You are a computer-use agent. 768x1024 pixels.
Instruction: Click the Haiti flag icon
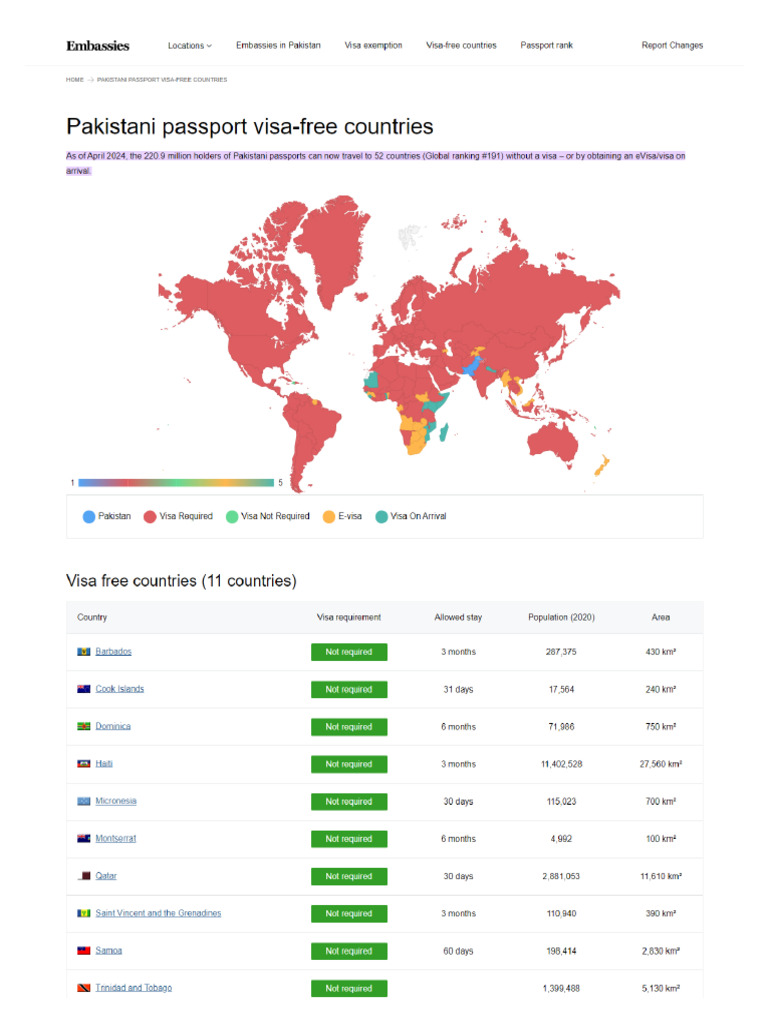(x=84, y=764)
